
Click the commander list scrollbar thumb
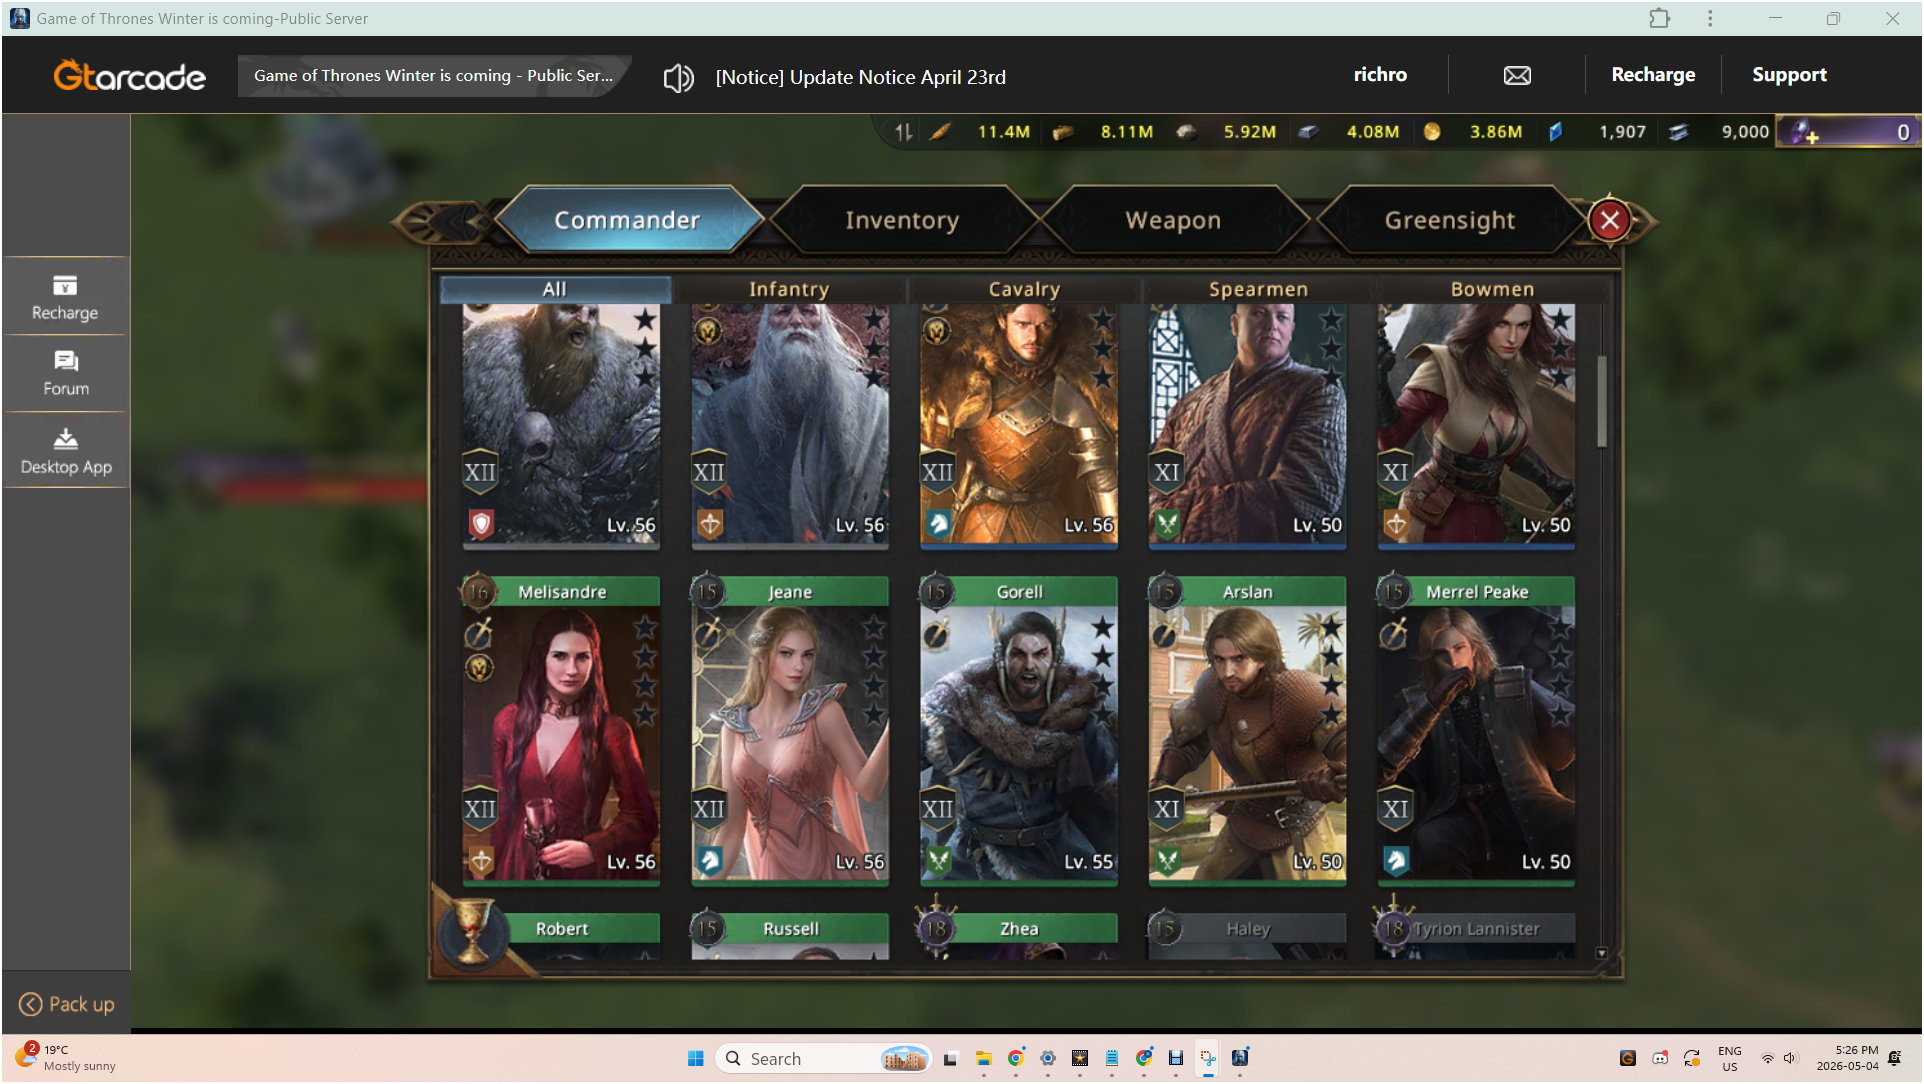[x=1602, y=401]
